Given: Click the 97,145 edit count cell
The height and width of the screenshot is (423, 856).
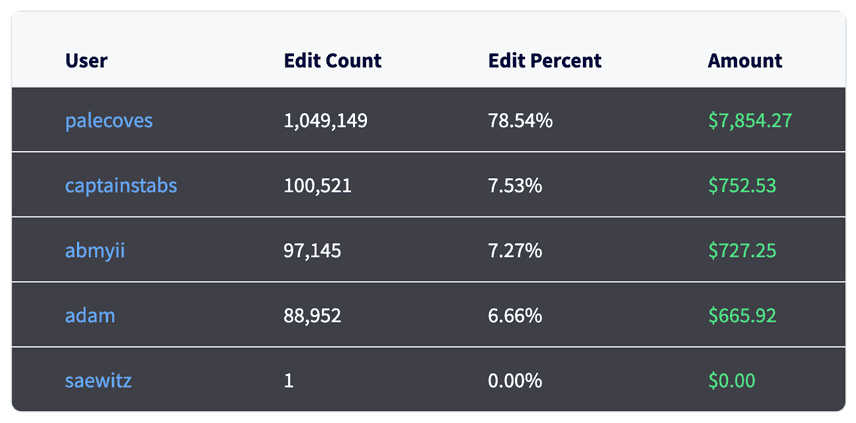Looking at the screenshot, I should click(312, 251).
